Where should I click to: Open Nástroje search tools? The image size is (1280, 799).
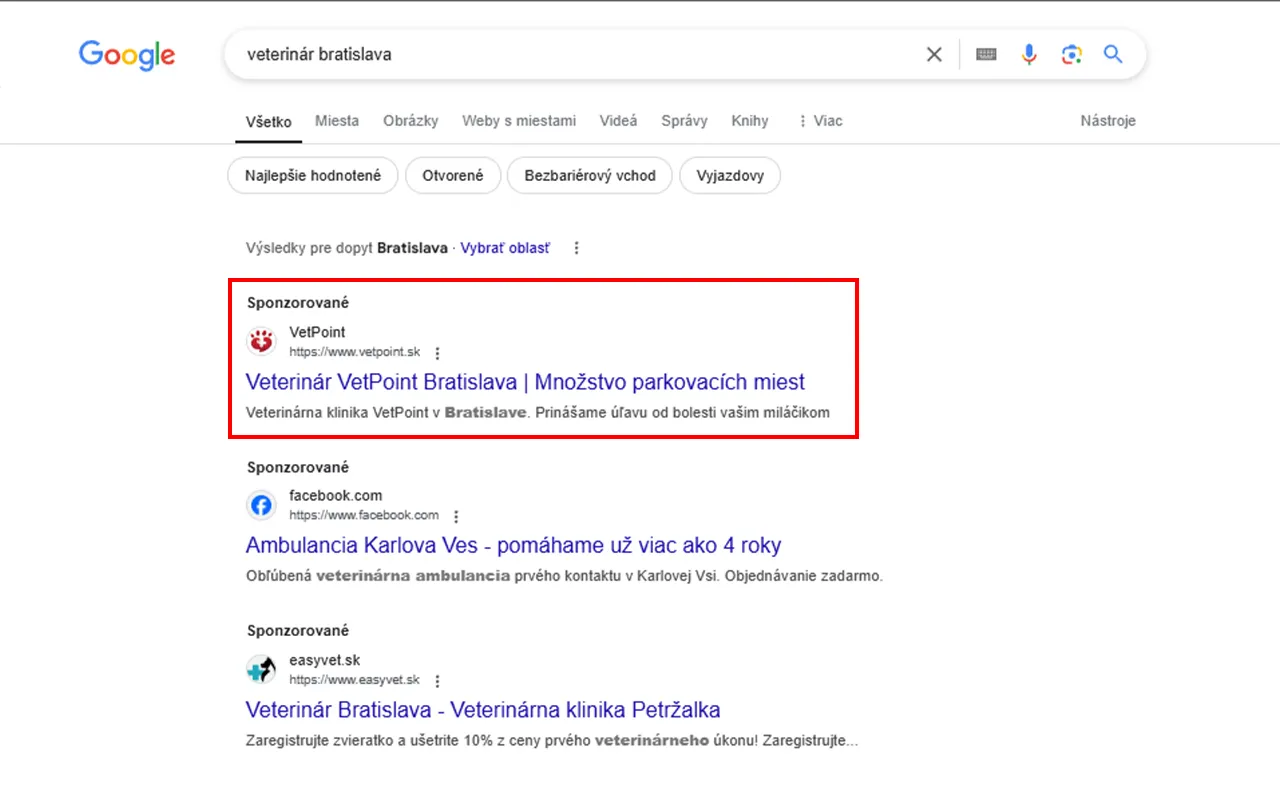1108,121
